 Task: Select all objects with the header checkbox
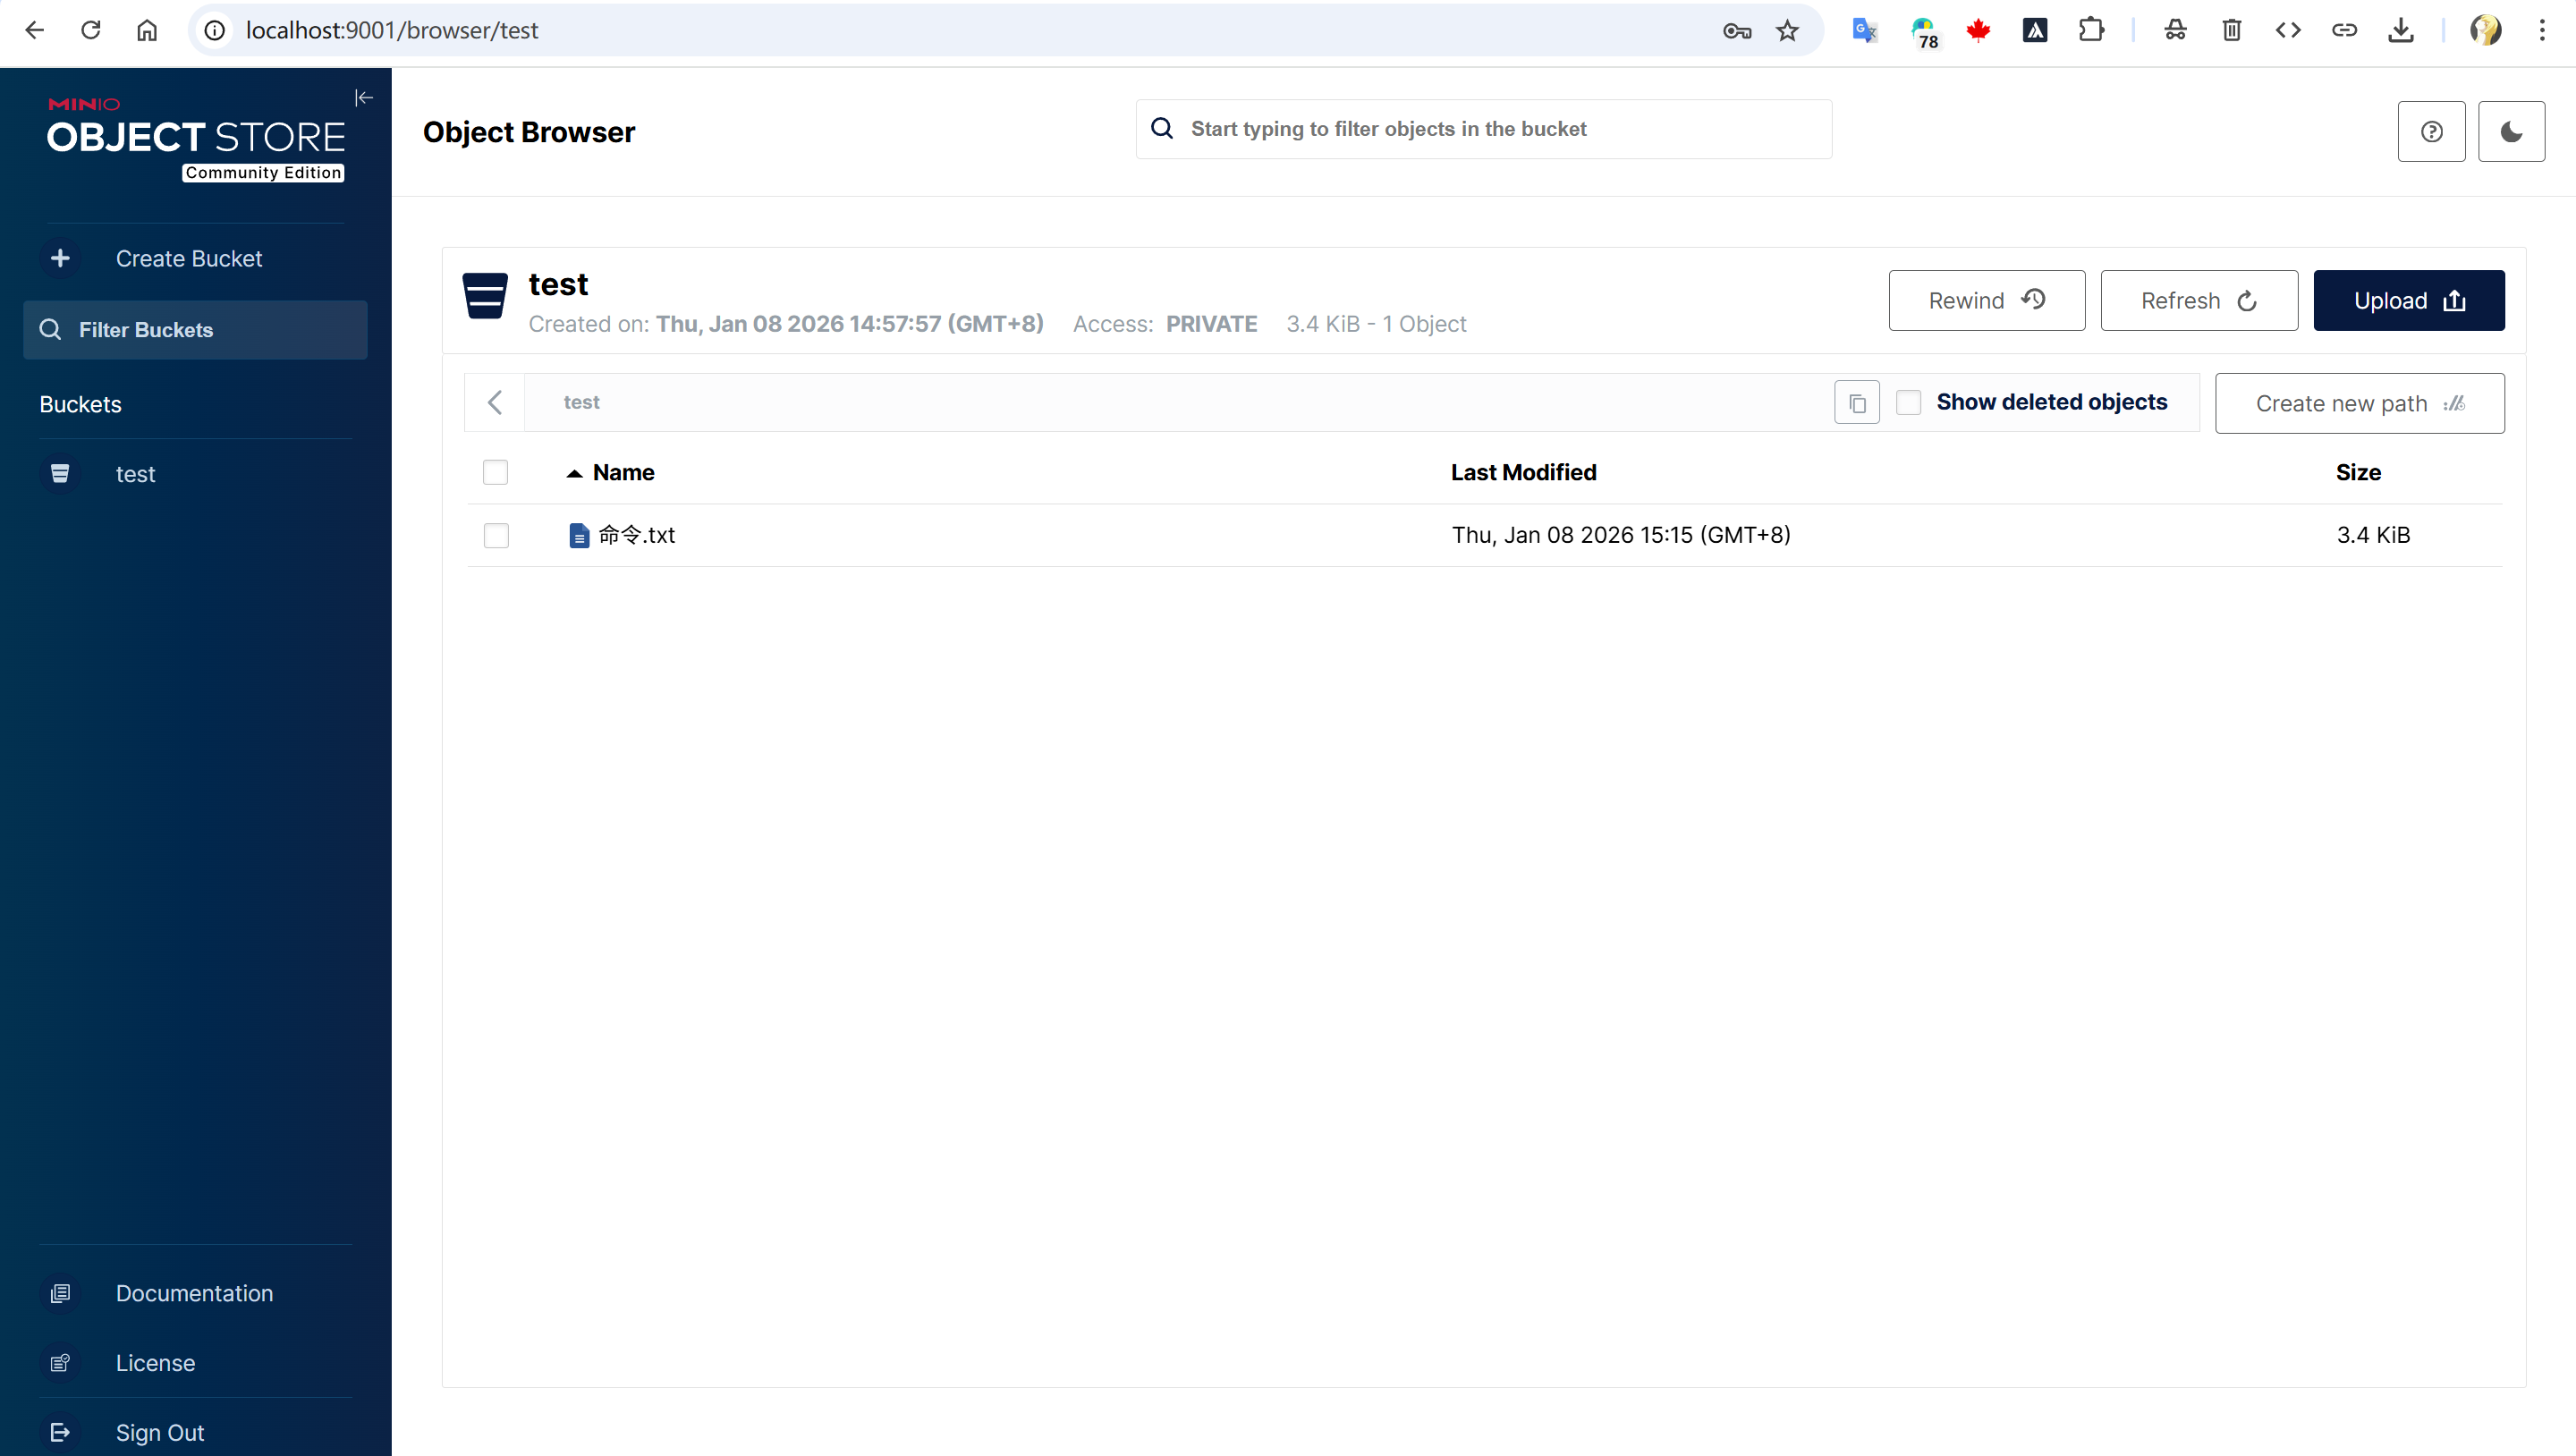(x=495, y=472)
